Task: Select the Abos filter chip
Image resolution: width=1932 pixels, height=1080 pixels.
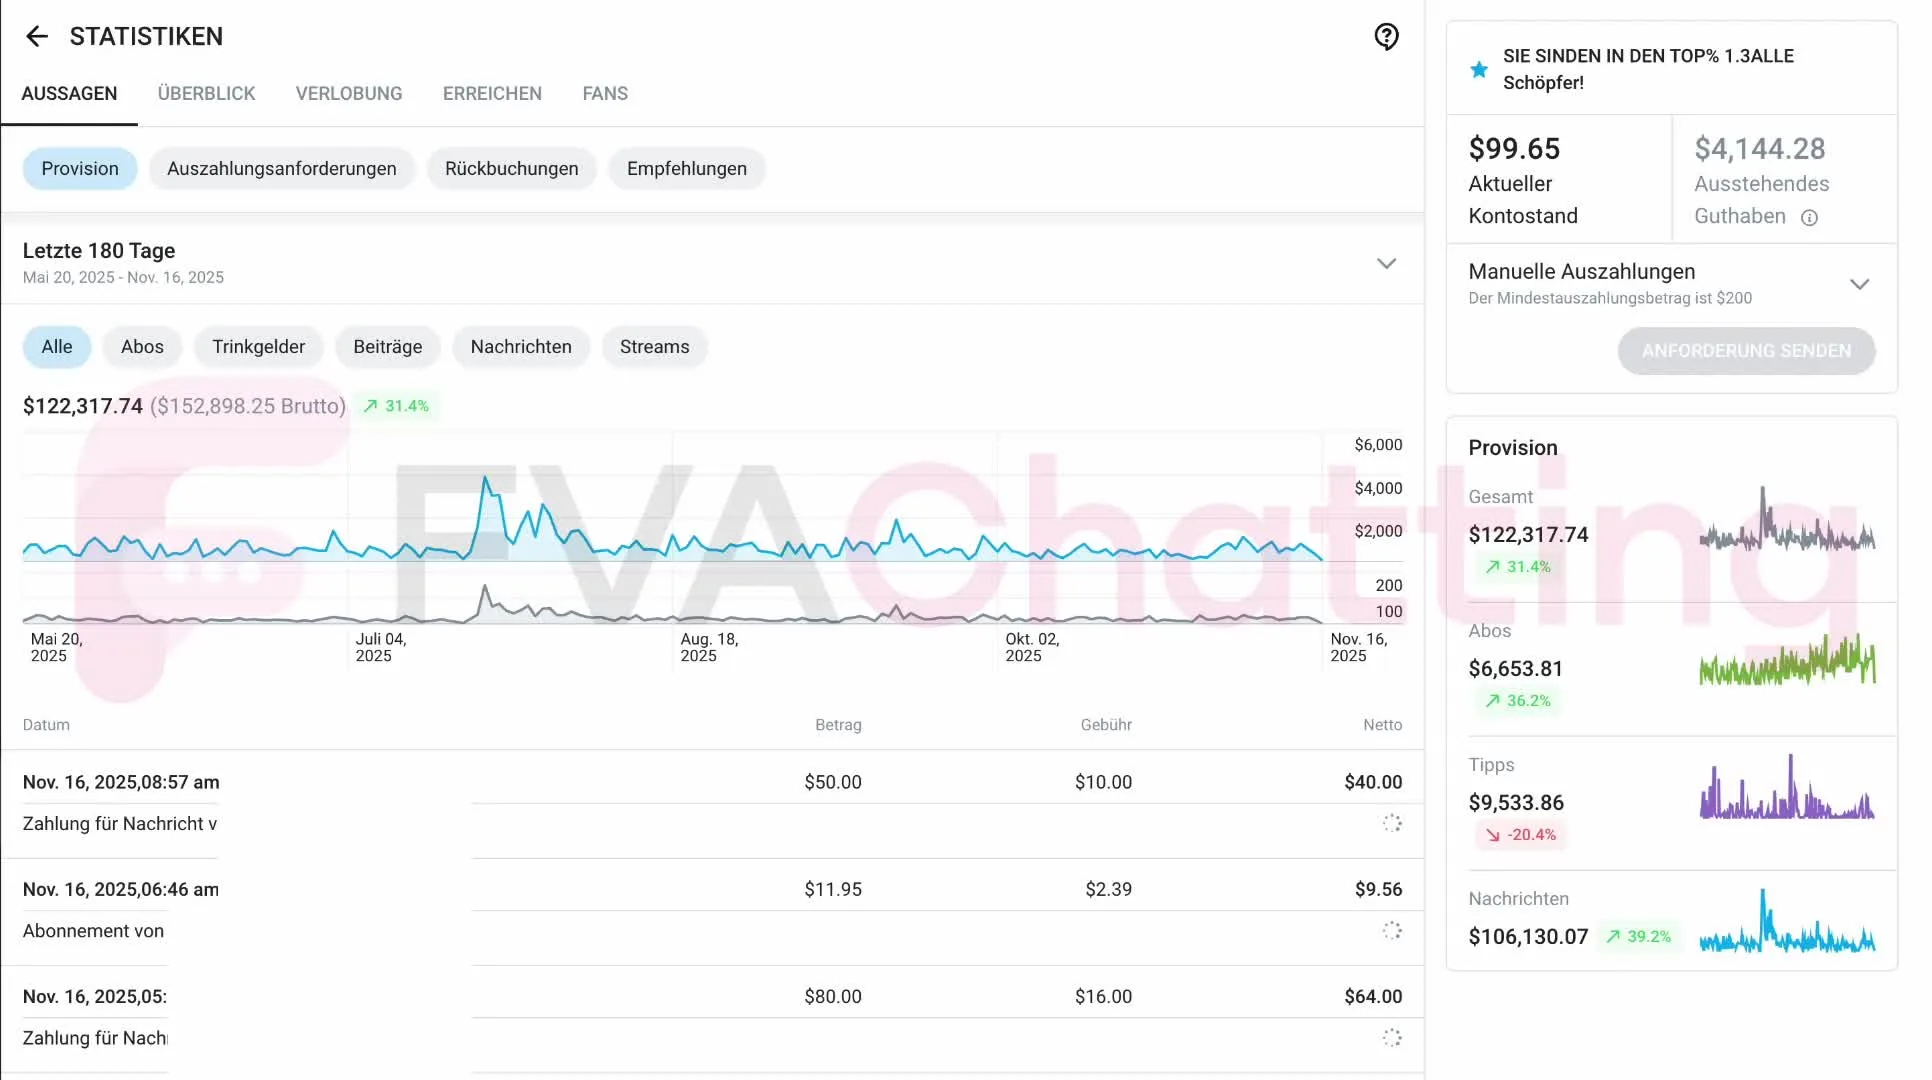Action: (x=142, y=347)
